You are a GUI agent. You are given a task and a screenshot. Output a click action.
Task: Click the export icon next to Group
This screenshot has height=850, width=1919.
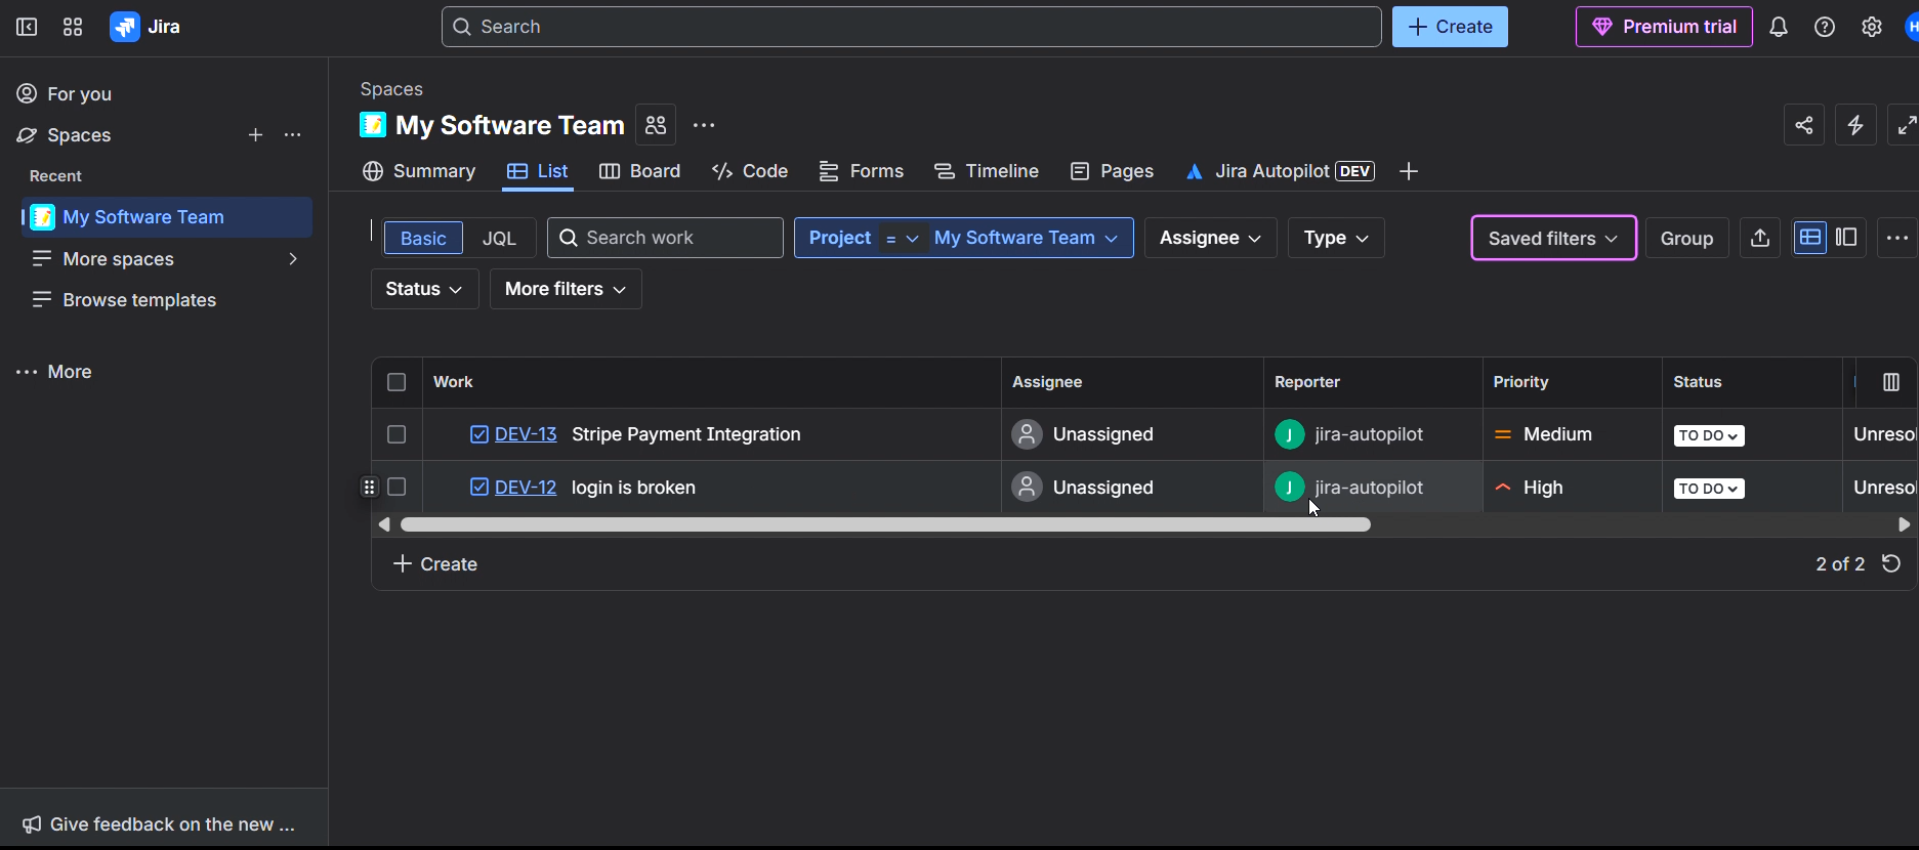tap(1760, 238)
